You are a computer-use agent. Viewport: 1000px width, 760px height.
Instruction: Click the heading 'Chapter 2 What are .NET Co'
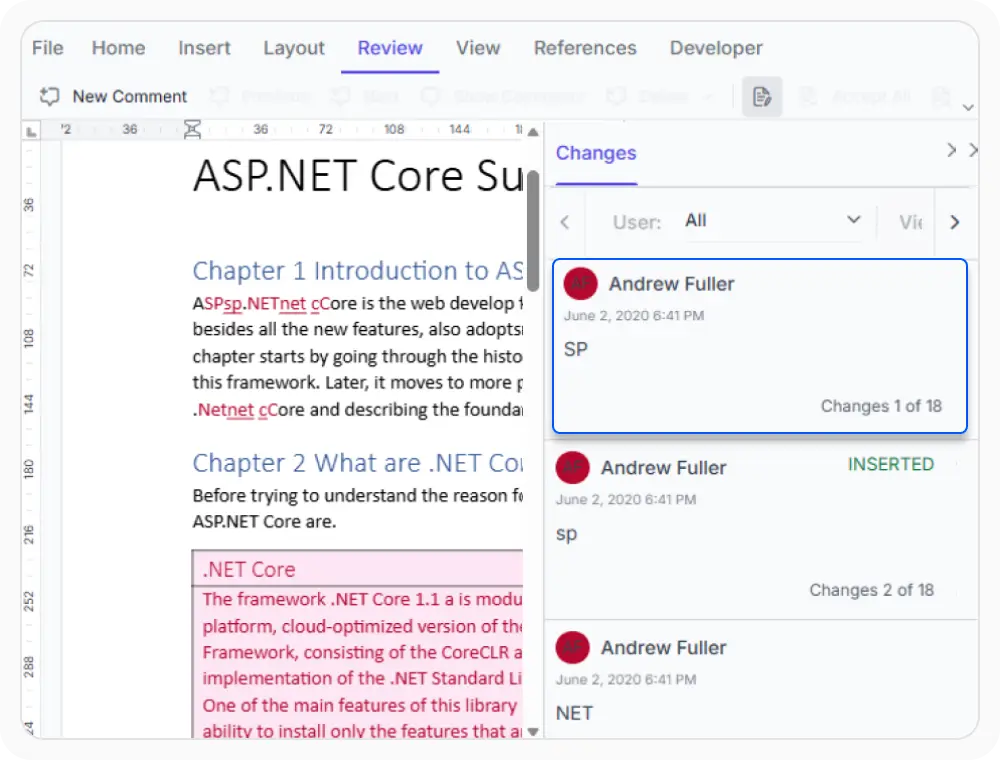click(358, 463)
